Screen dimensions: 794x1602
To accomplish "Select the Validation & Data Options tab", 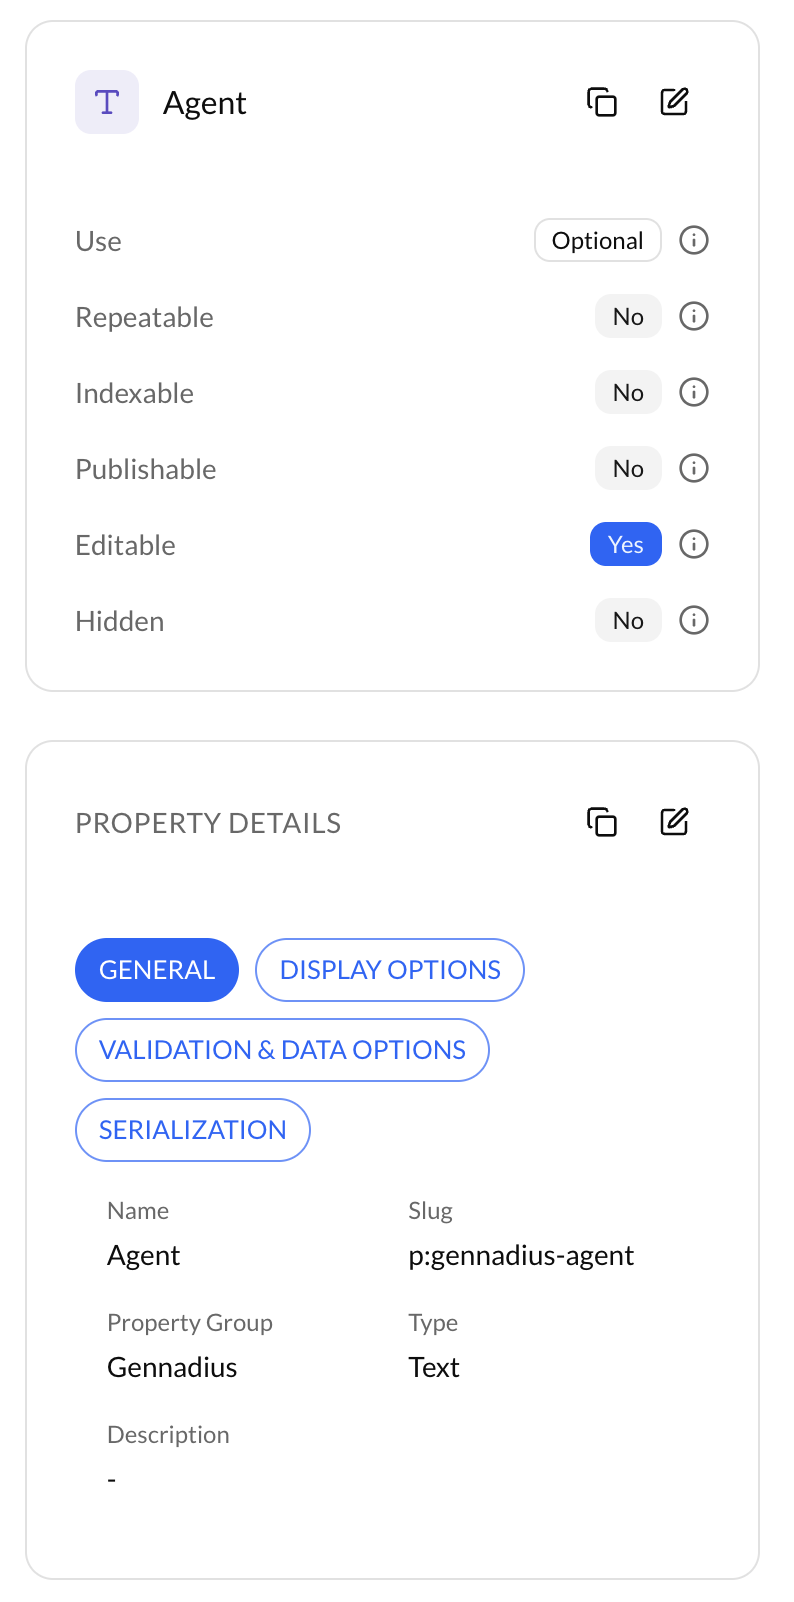I will [282, 1049].
